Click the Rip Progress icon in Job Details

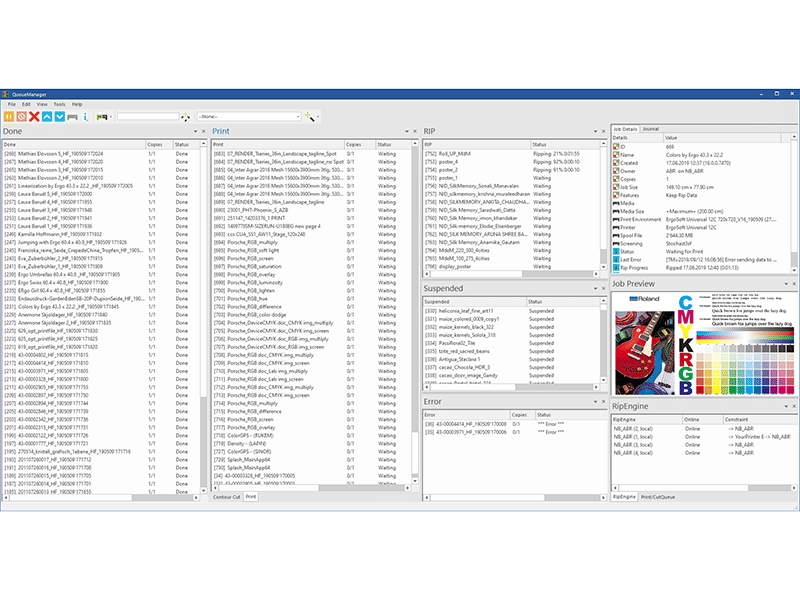(616, 267)
